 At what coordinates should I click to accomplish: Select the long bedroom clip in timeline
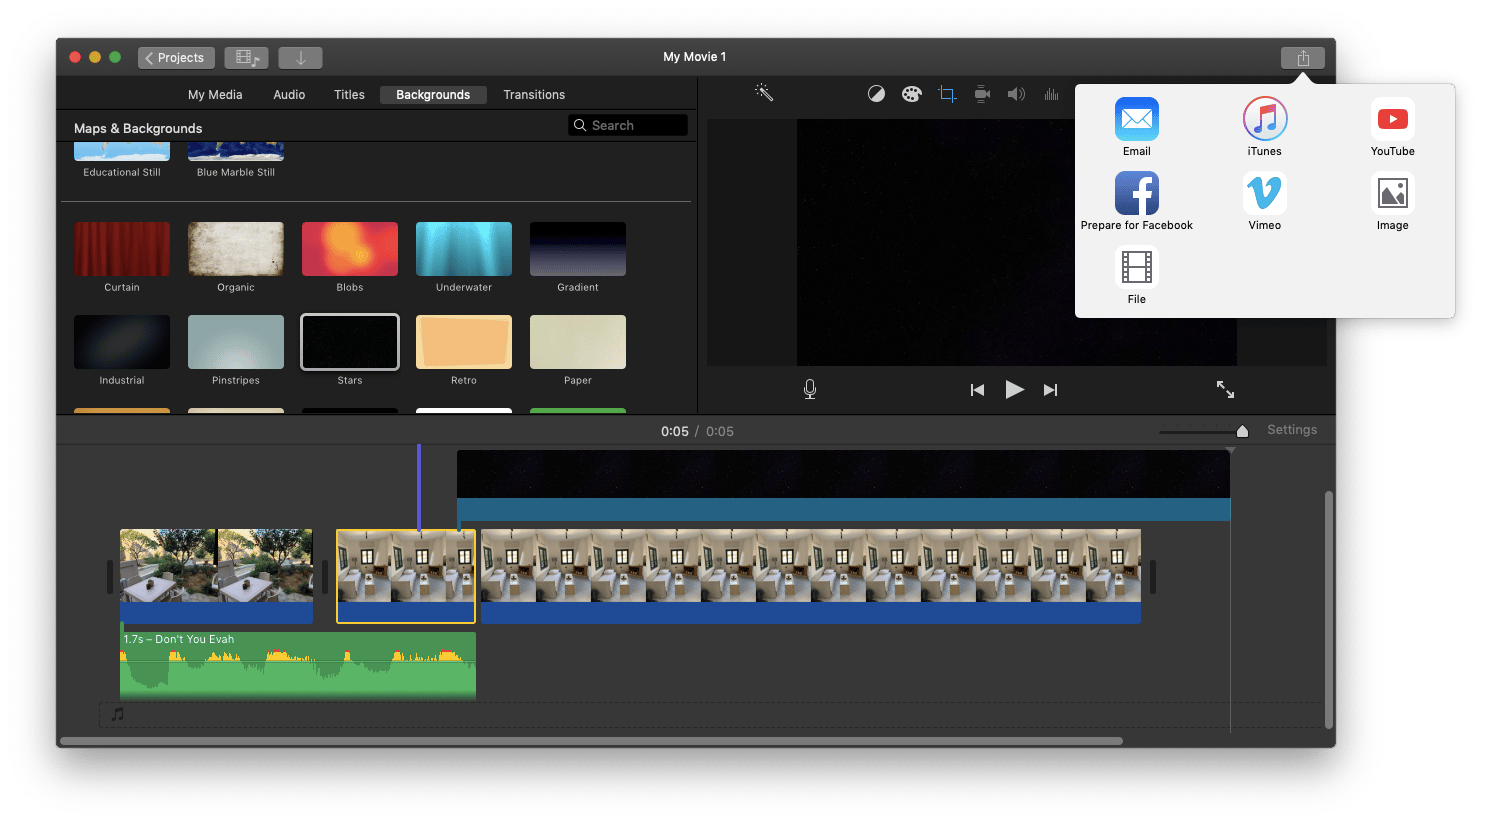point(811,576)
